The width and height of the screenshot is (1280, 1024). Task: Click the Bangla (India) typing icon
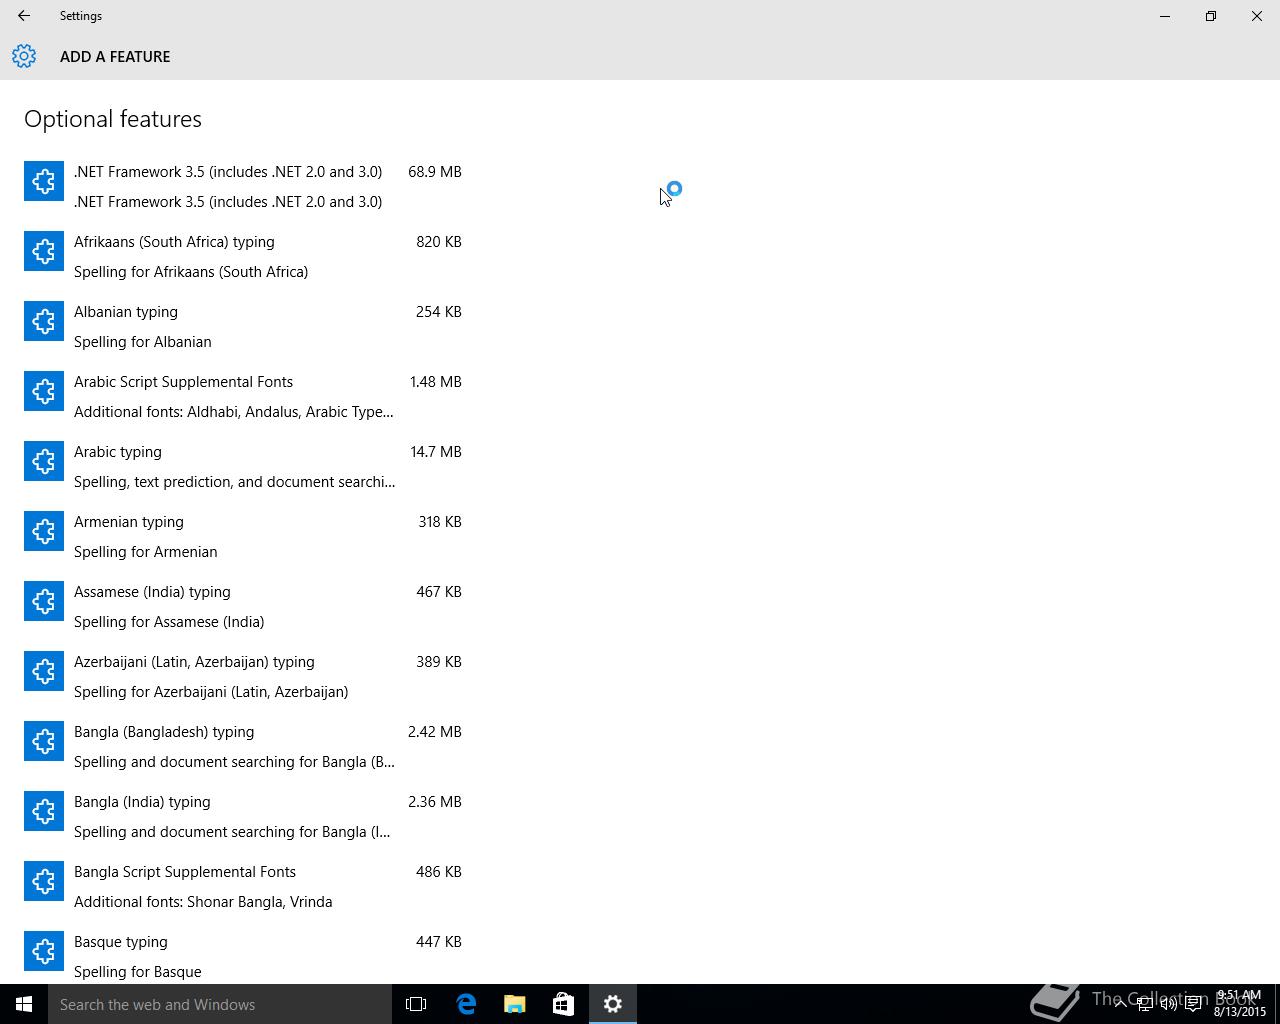44,811
